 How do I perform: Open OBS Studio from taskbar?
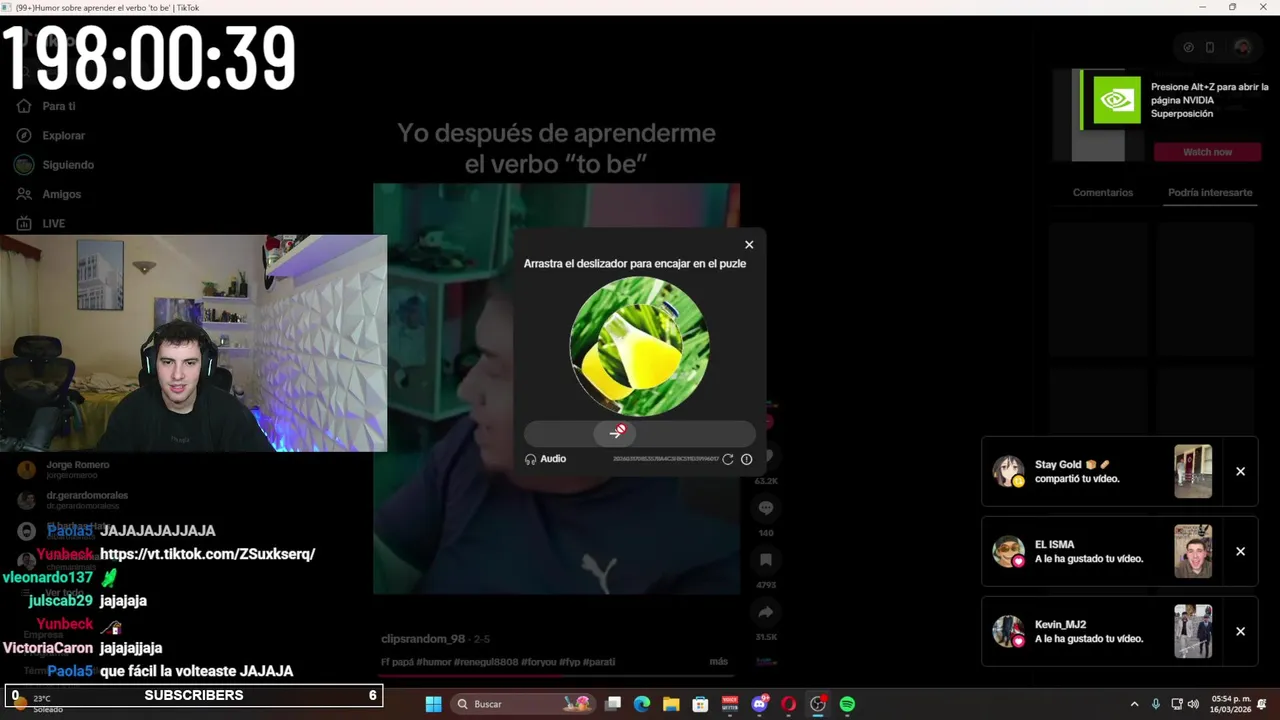pos(818,704)
